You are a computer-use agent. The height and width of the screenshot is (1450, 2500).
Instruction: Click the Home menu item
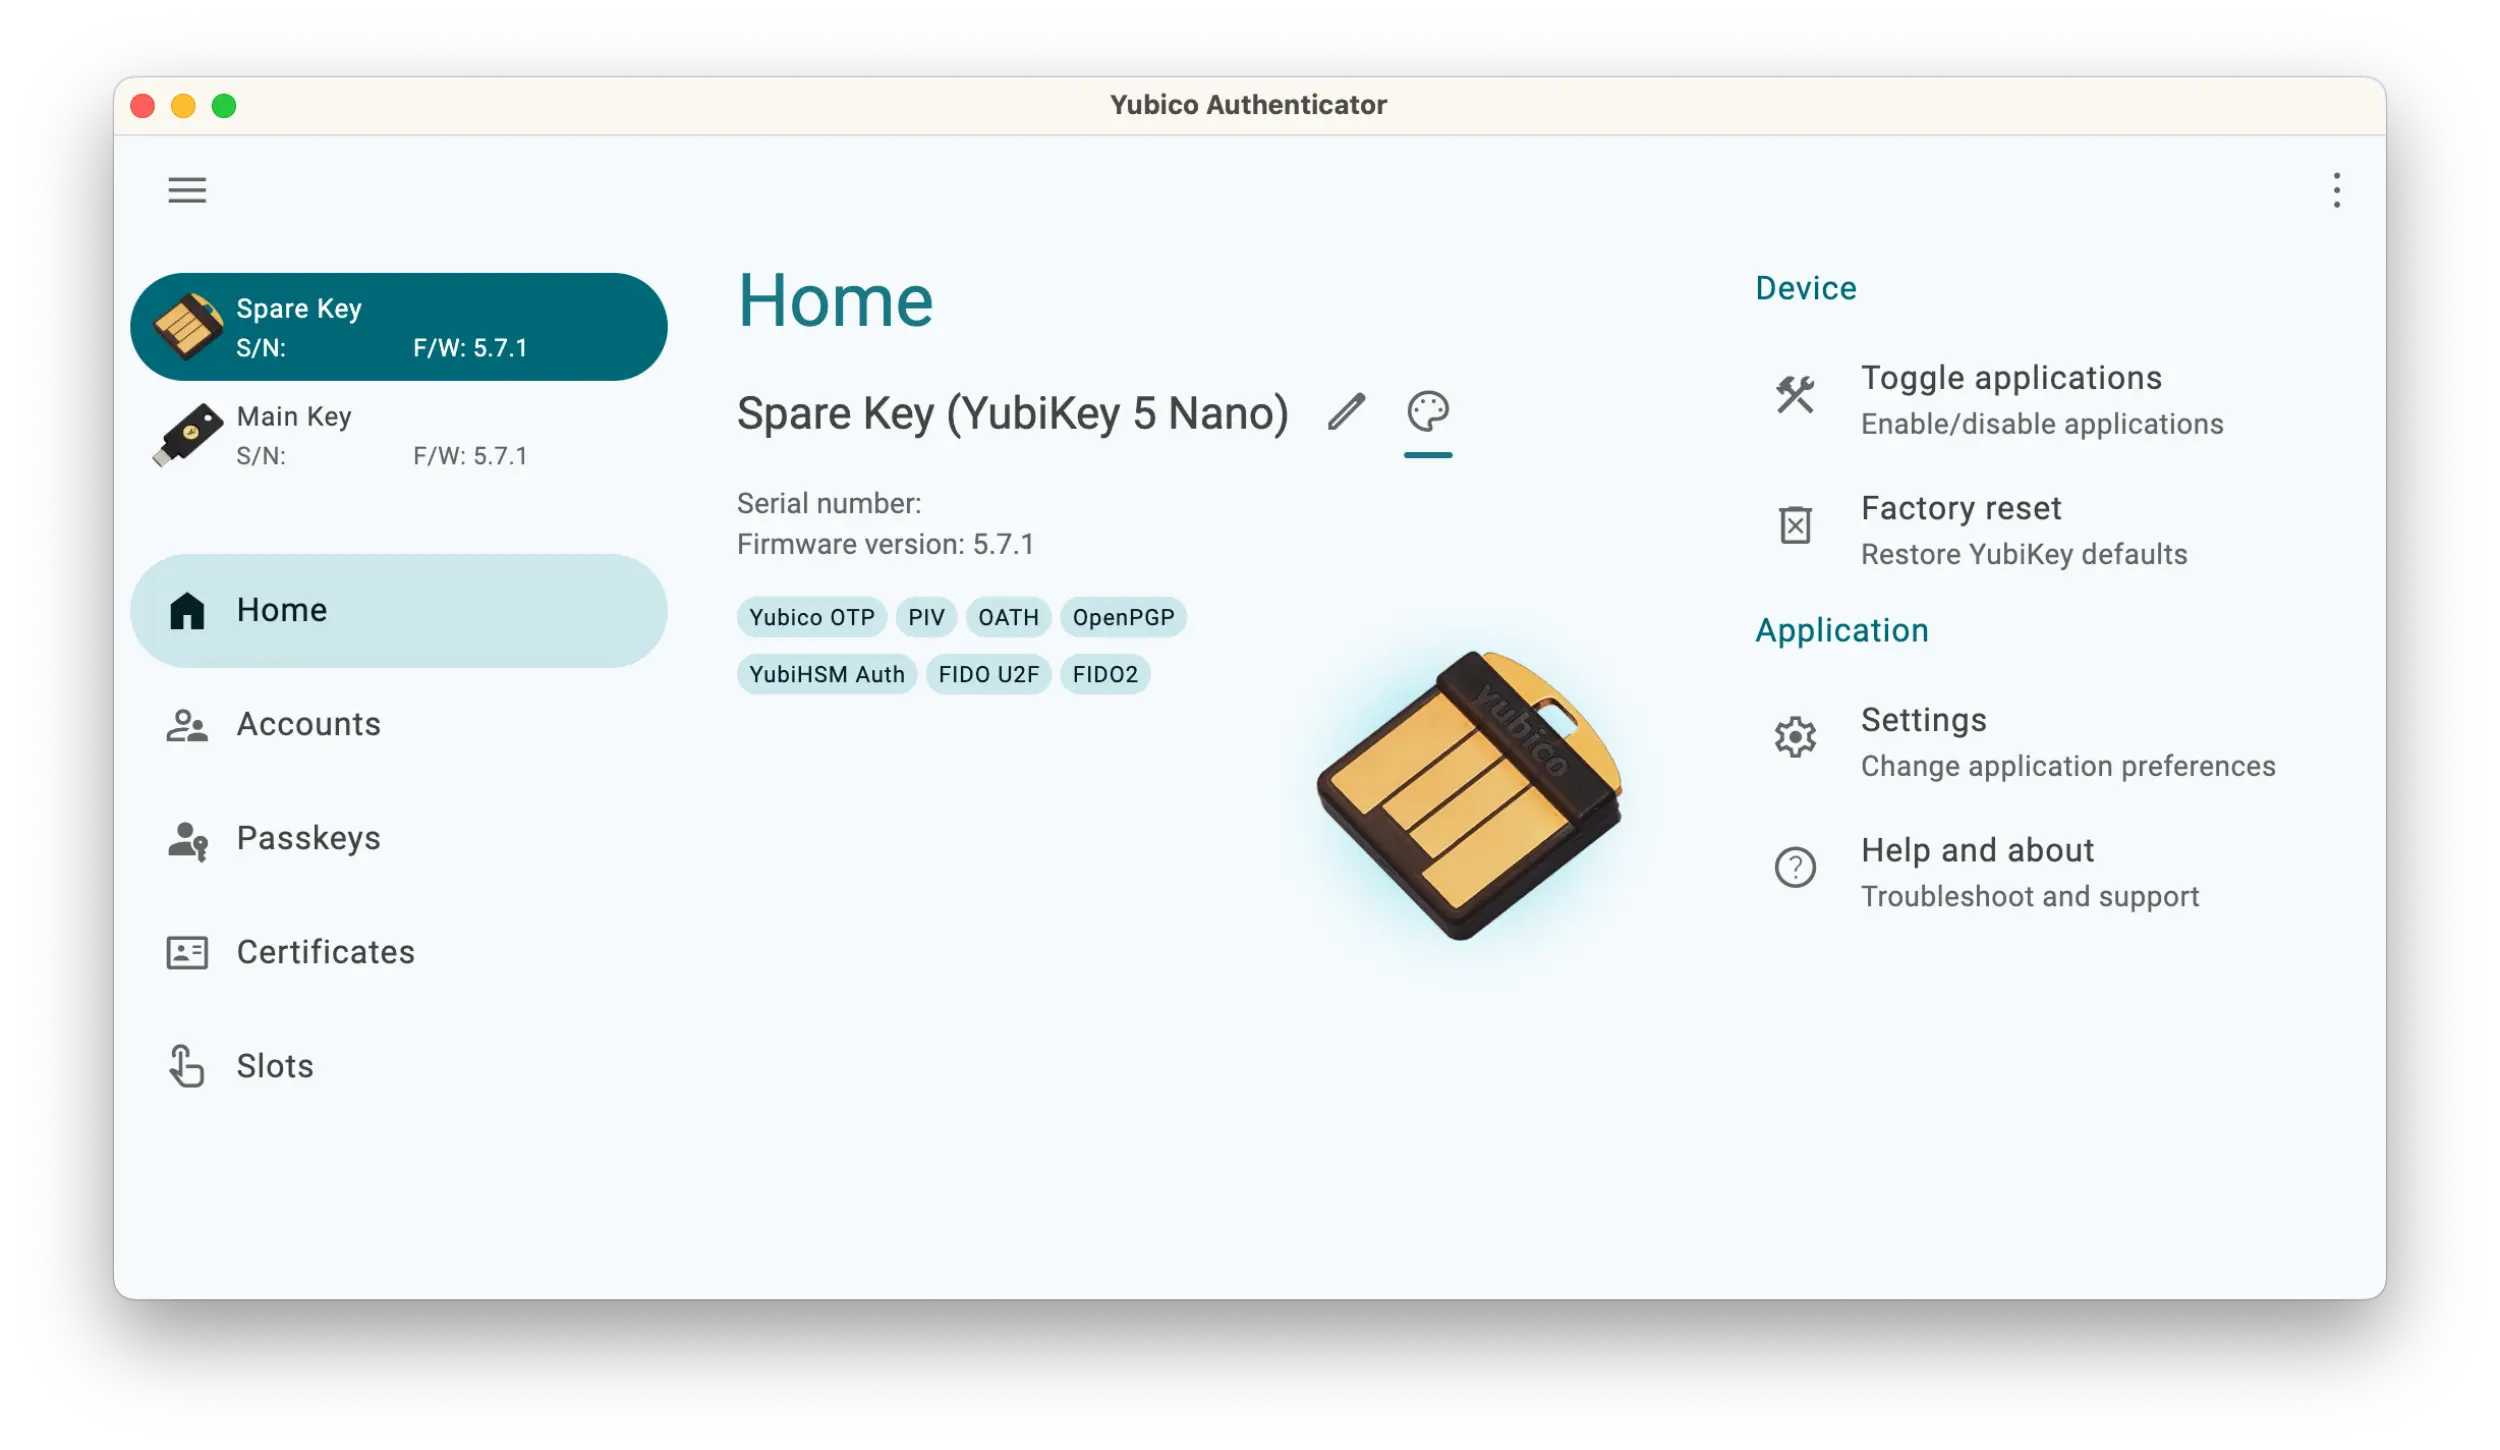pyautogui.click(x=399, y=609)
